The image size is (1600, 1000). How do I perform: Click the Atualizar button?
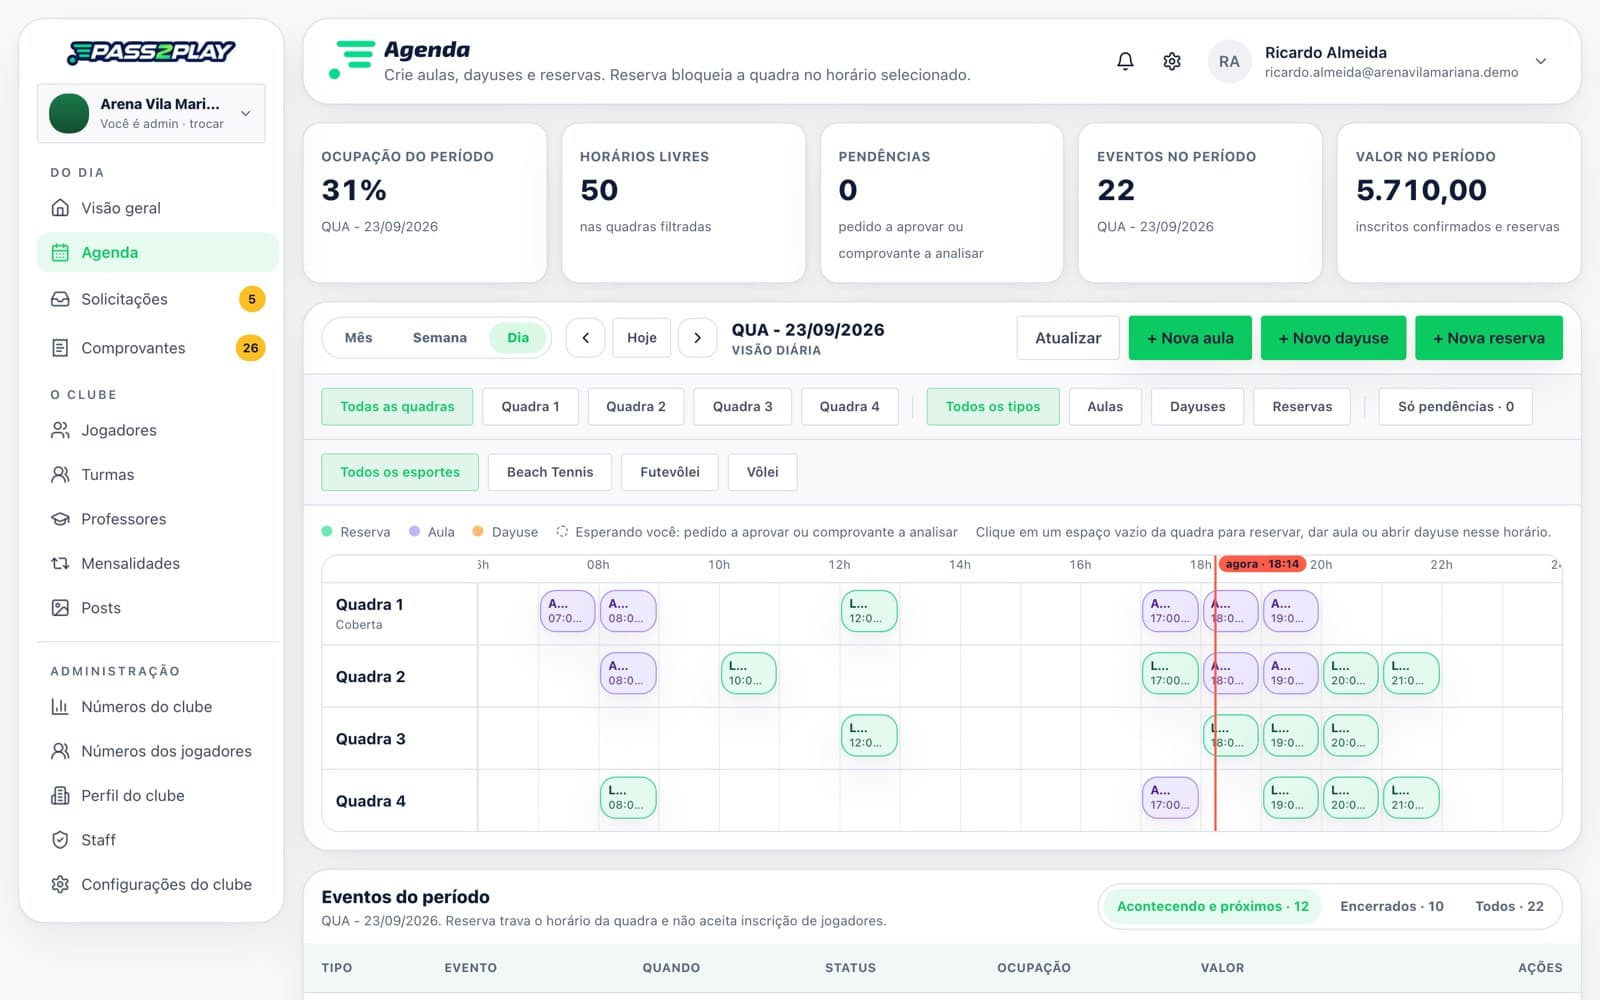coord(1068,338)
